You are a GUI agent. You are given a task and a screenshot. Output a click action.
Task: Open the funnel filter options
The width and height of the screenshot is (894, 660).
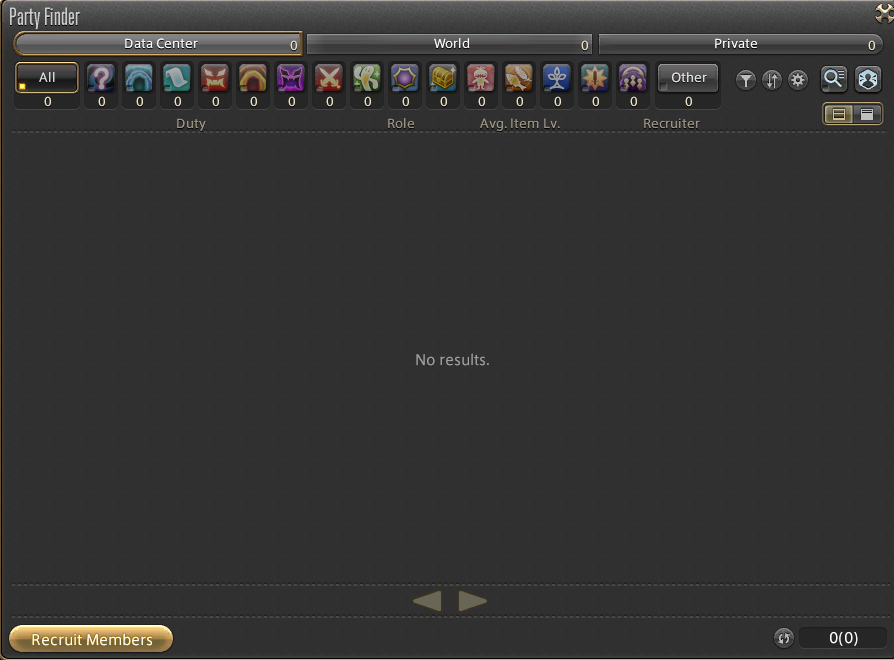coord(746,80)
